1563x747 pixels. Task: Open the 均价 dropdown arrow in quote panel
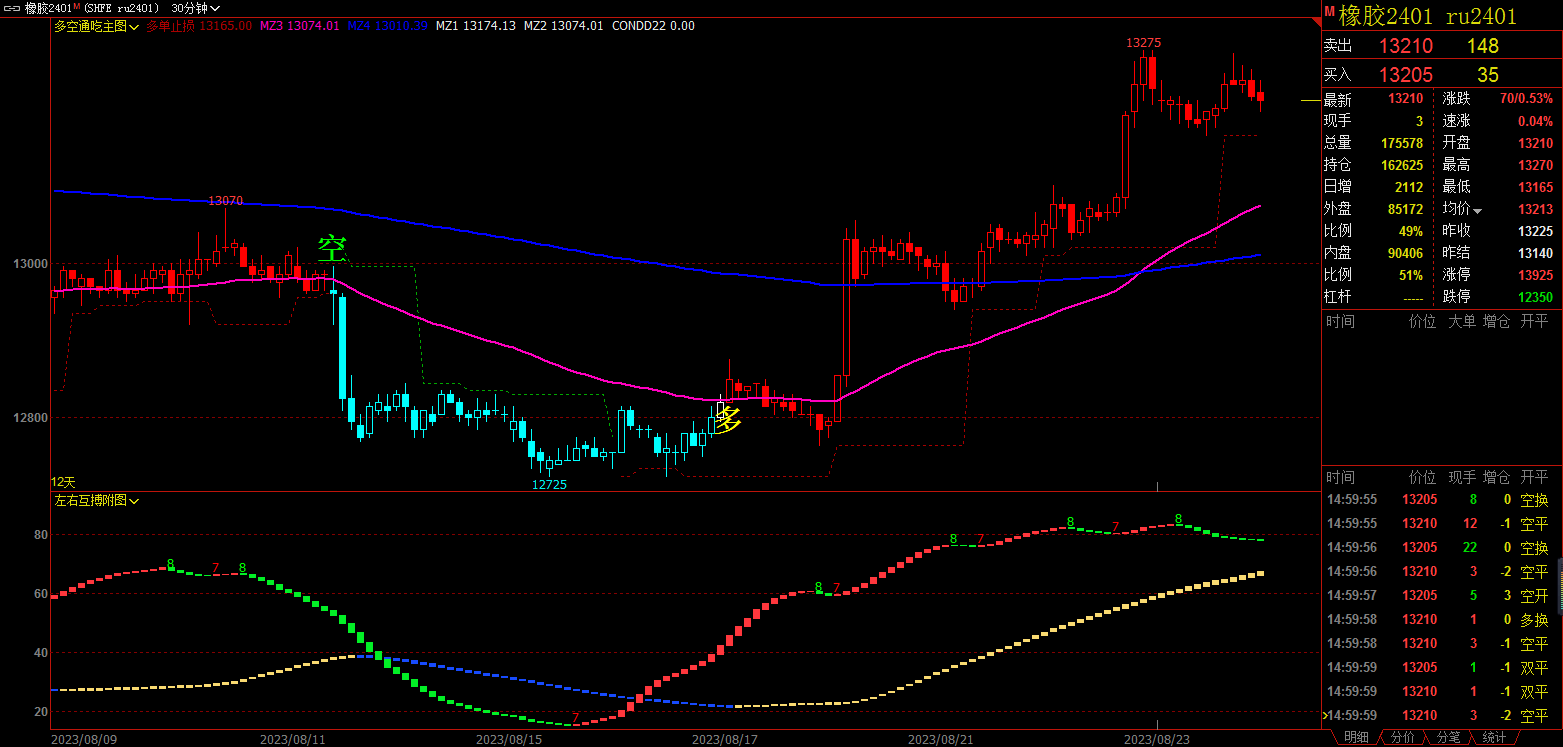1477,210
